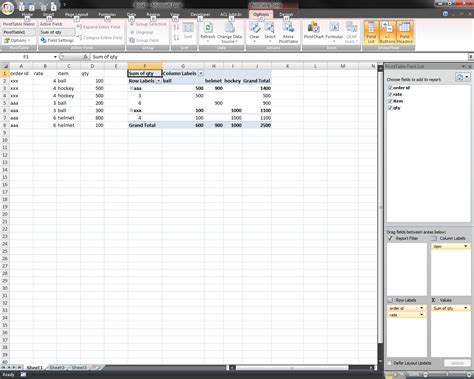Select cell with 'helmet' in row 7
Viewport: 474px width, 379px height.
(x=69, y=118)
